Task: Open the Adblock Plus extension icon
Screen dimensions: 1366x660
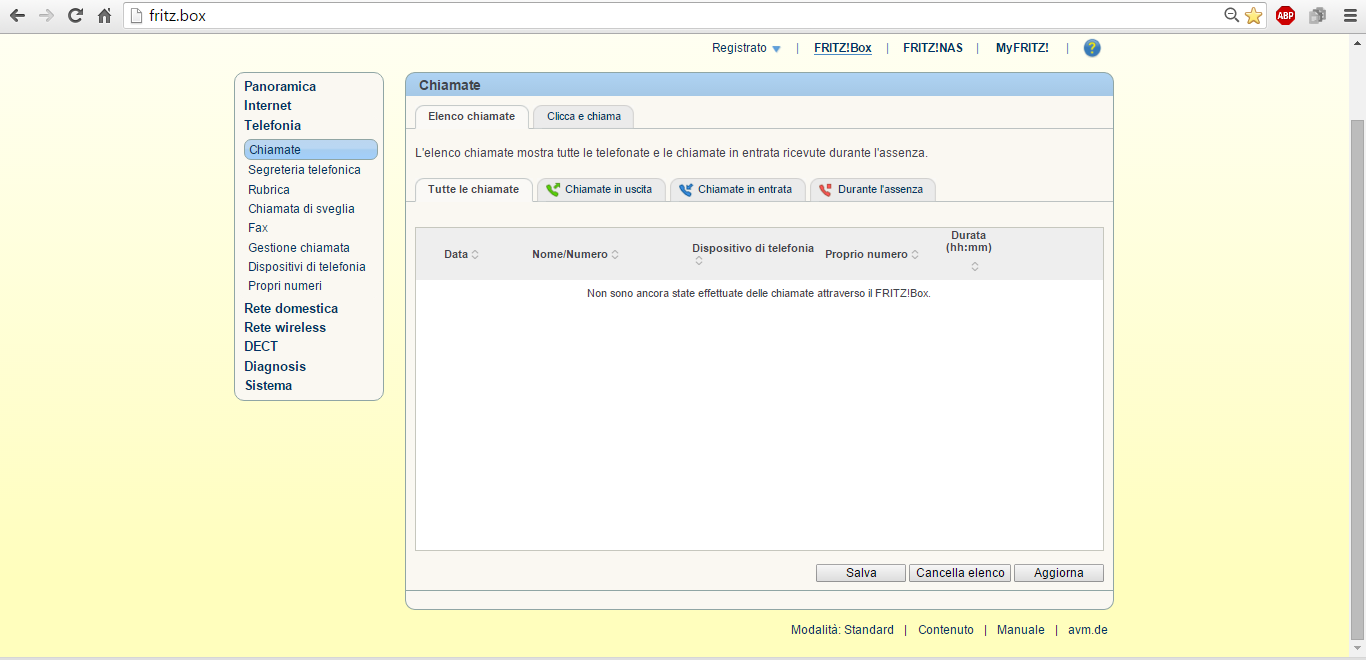Action: tap(1285, 15)
